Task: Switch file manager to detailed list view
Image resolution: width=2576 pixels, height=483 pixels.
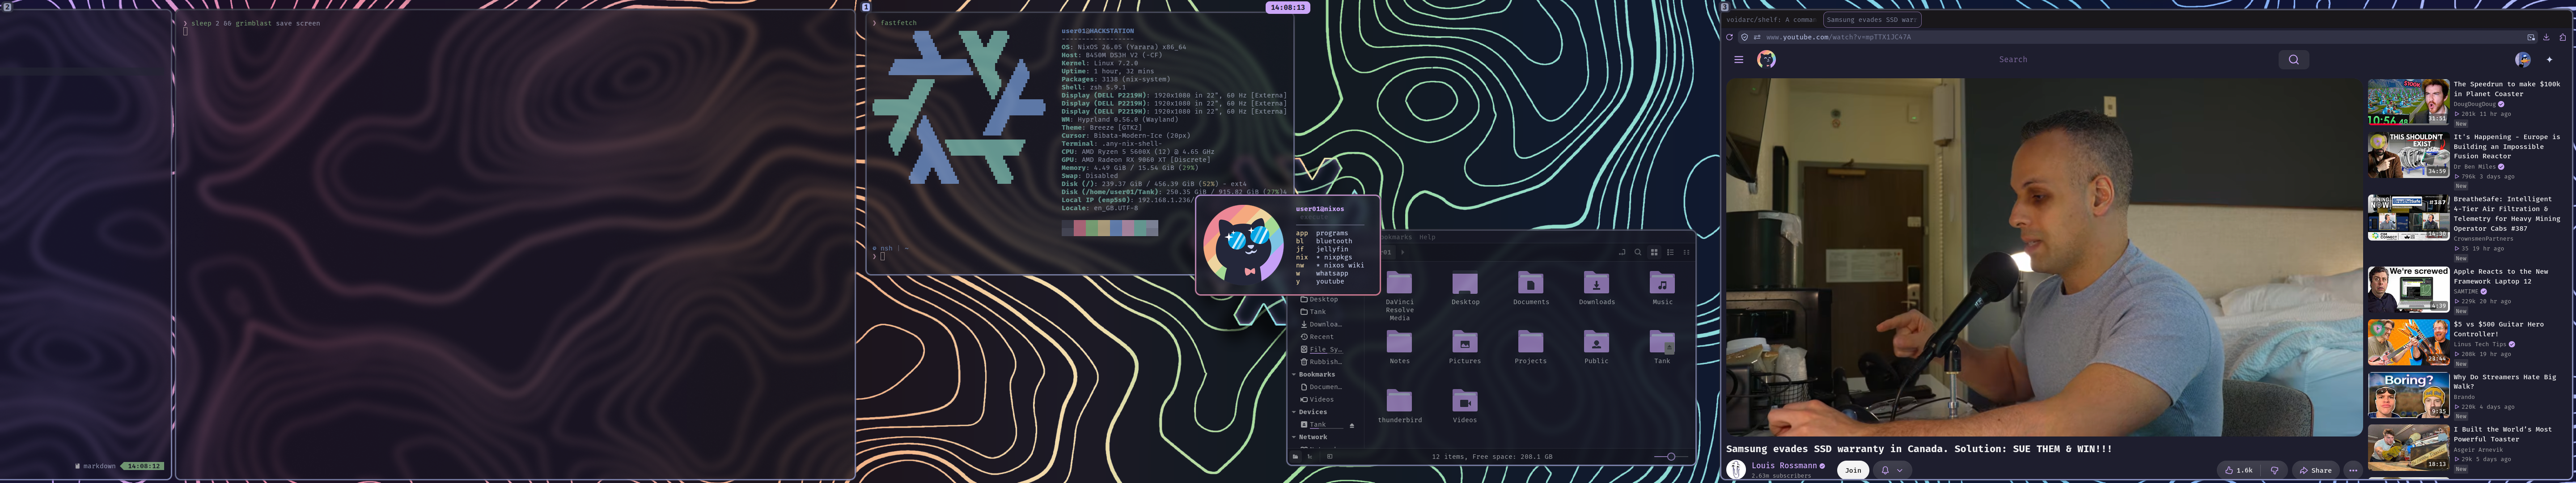Action: [x=1670, y=252]
